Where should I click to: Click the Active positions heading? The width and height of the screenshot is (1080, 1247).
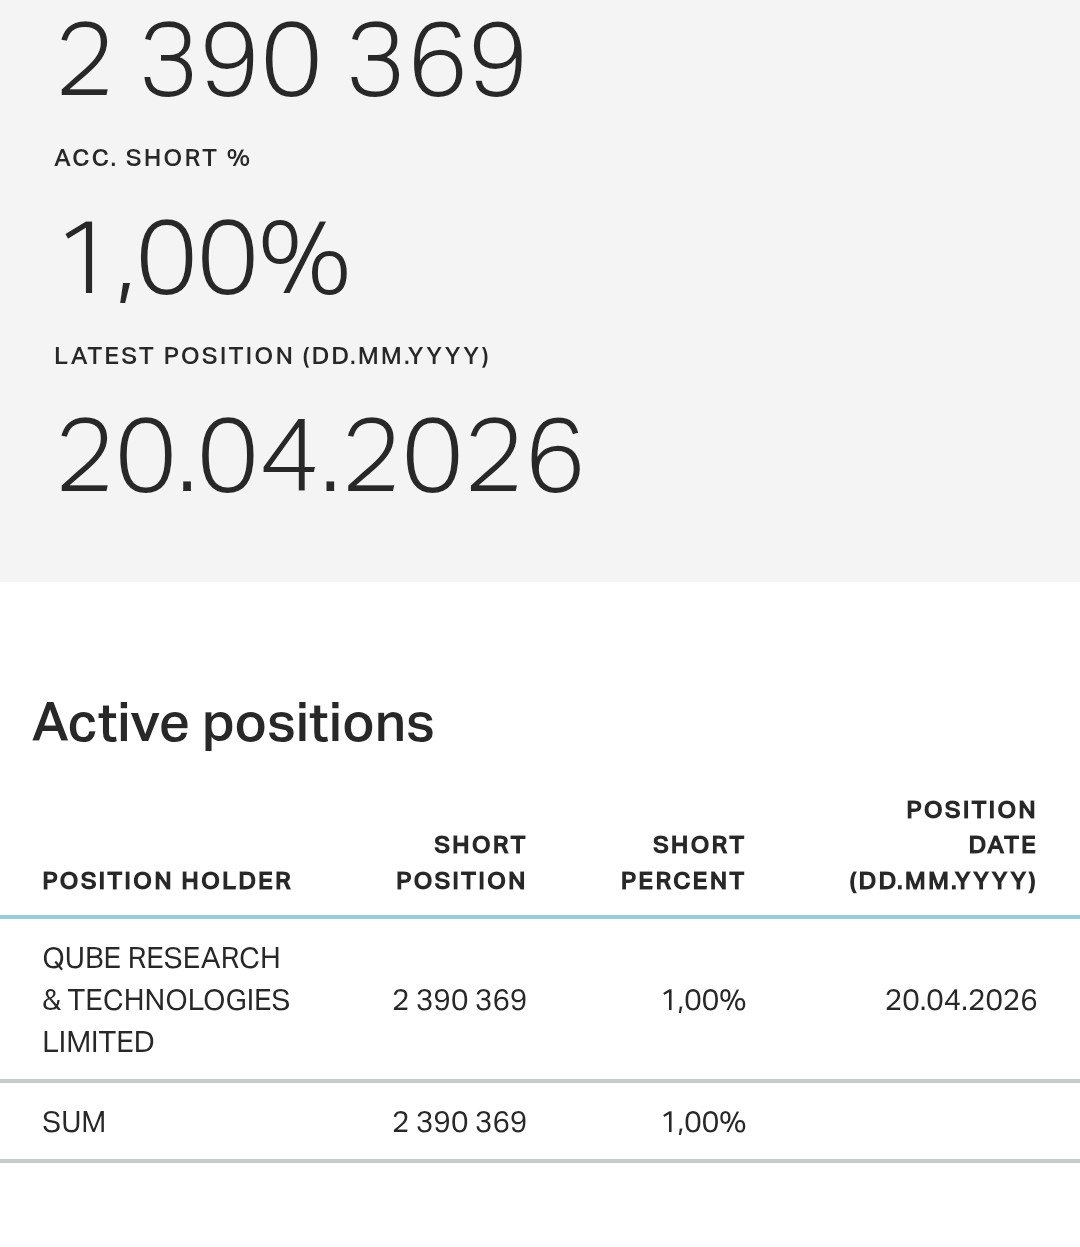tap(233, 722)
